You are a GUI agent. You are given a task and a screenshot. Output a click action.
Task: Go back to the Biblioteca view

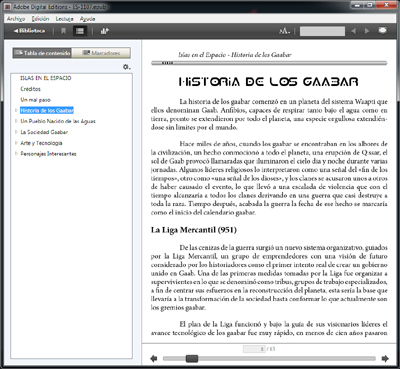[x=29, y=31]
